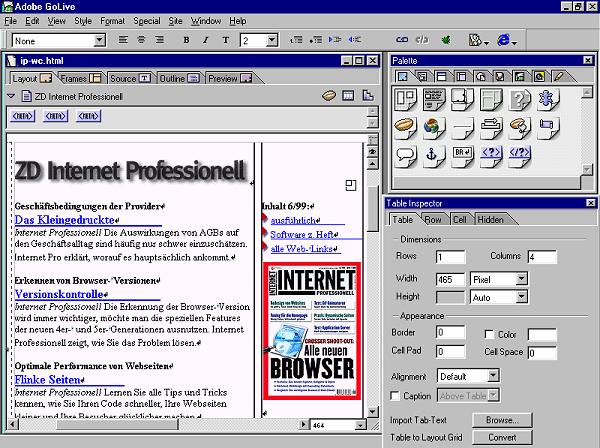Open JavaScript editor via coffee bean icon in document window
The width and height of the screenshot is (600, 448).
click(329, 96)
